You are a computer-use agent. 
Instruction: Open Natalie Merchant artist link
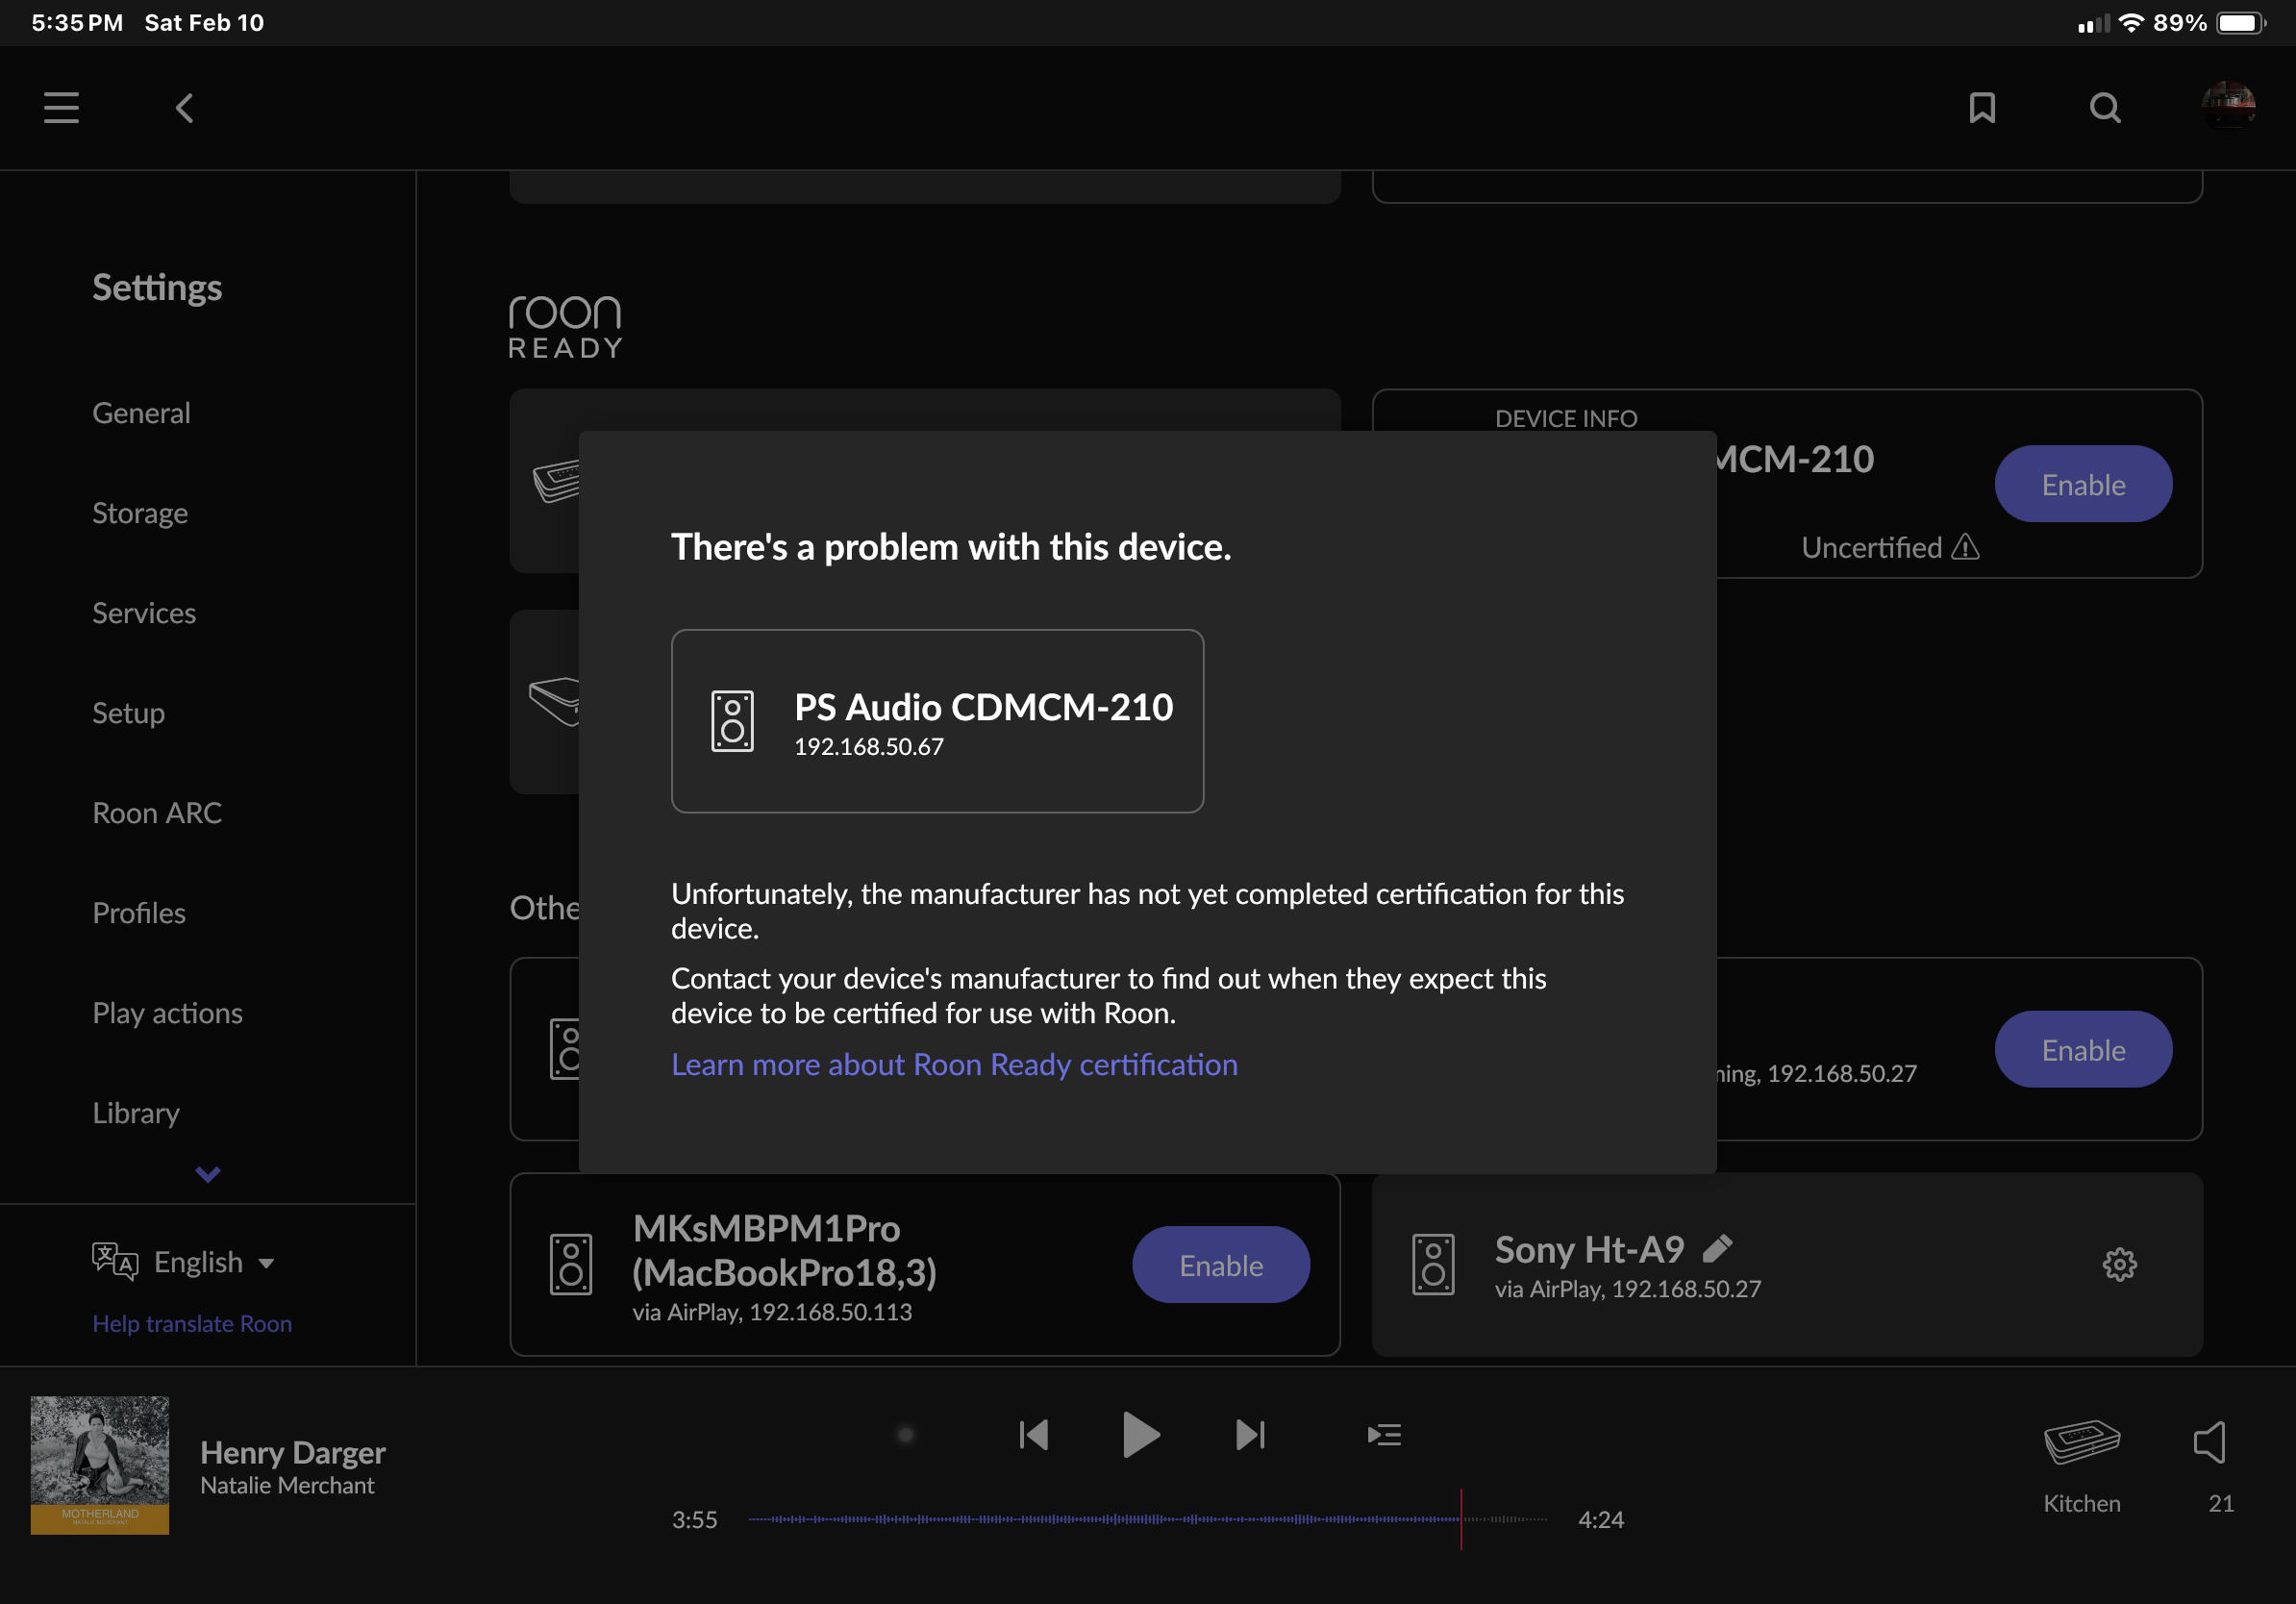point(287,1485)
